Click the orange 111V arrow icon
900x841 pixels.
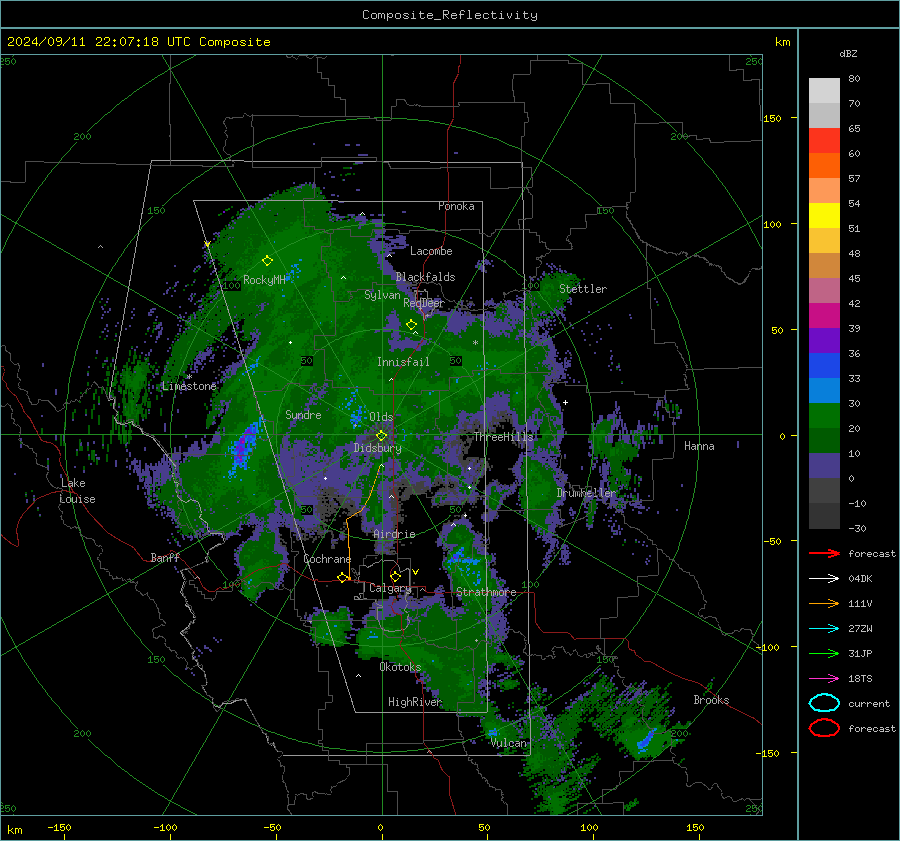point(824,603)
